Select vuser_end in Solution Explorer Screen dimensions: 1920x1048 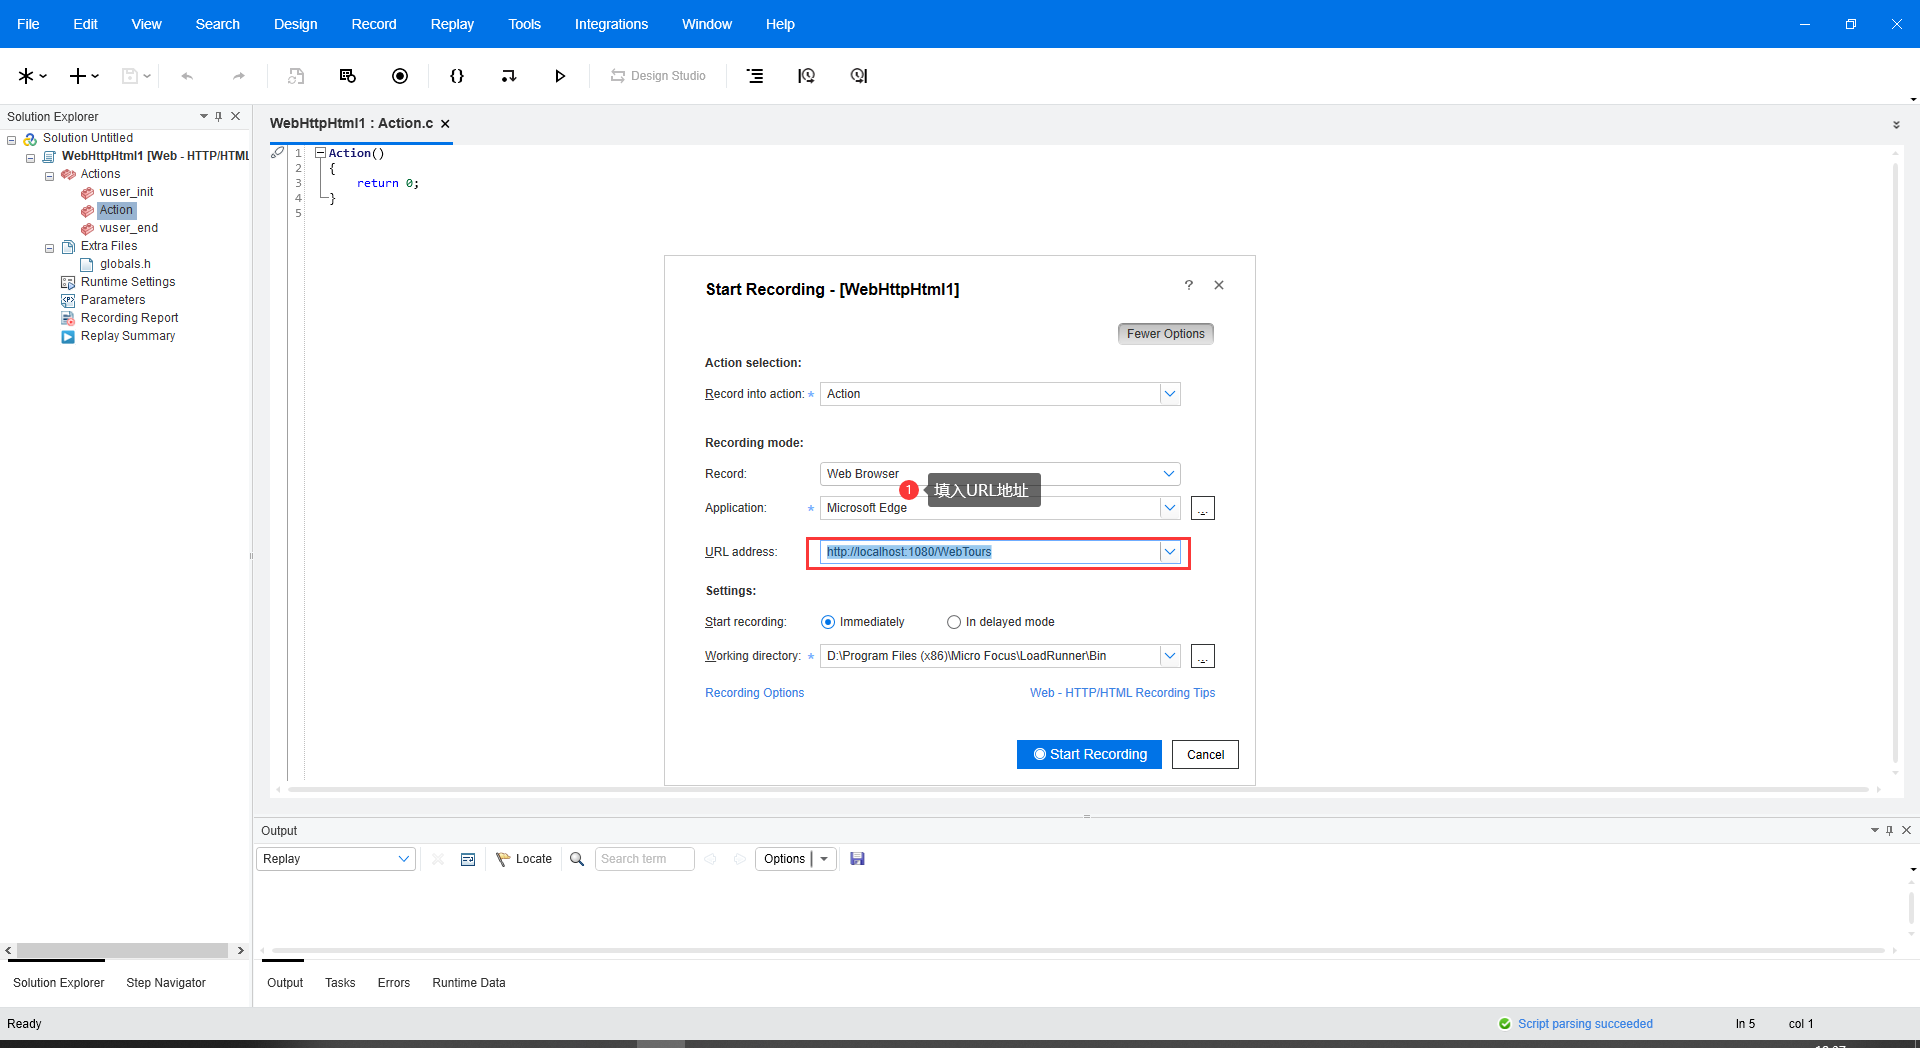pos(128,228)
